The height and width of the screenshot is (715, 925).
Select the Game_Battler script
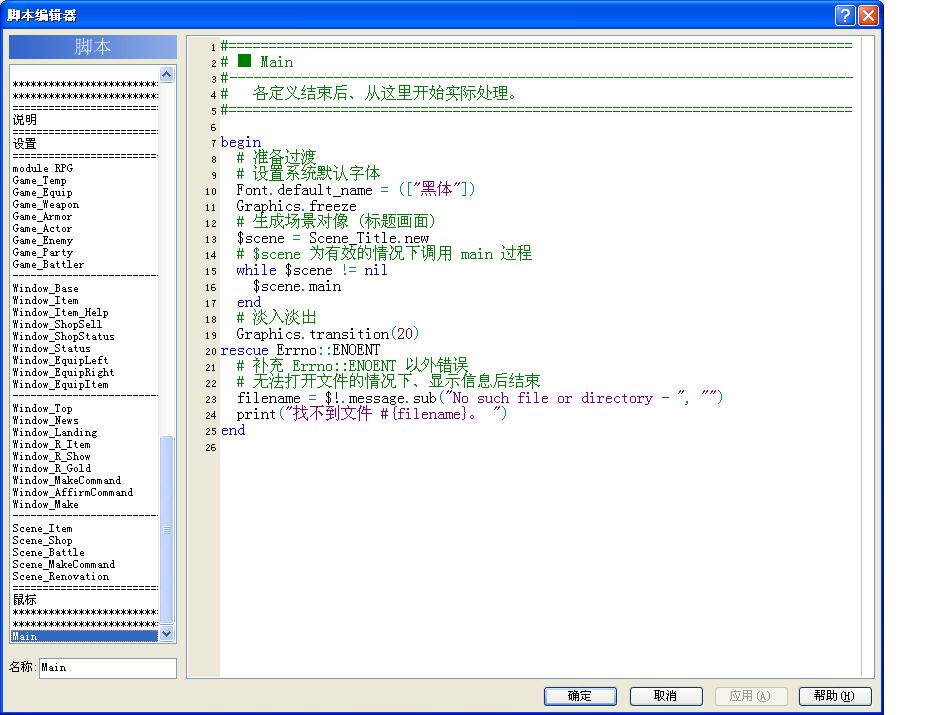(84, 264)
